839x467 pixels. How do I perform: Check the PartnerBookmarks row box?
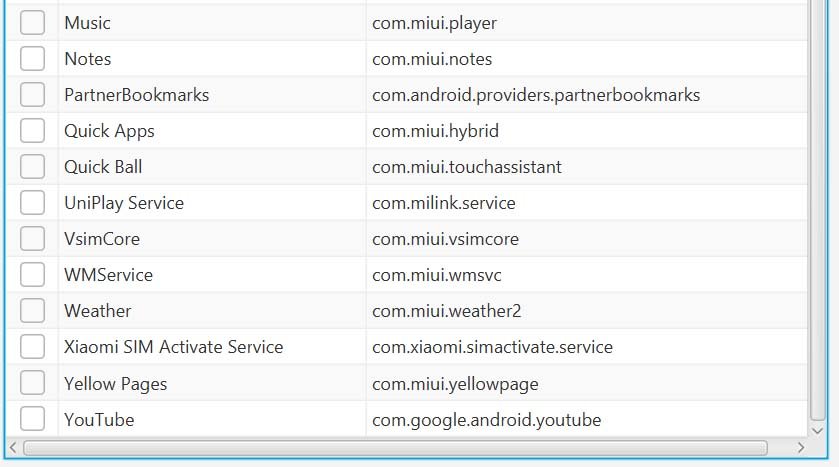tap(32, 95)
